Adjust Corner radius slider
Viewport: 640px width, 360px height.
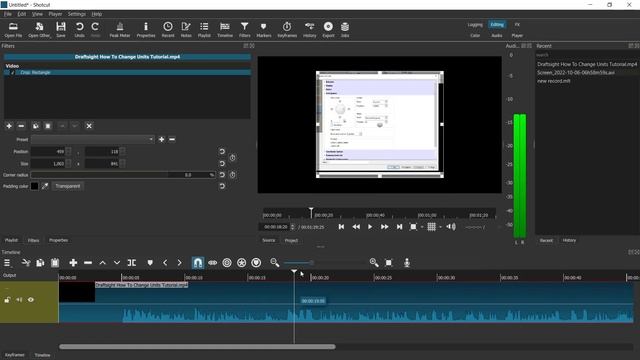pos(123,175)
